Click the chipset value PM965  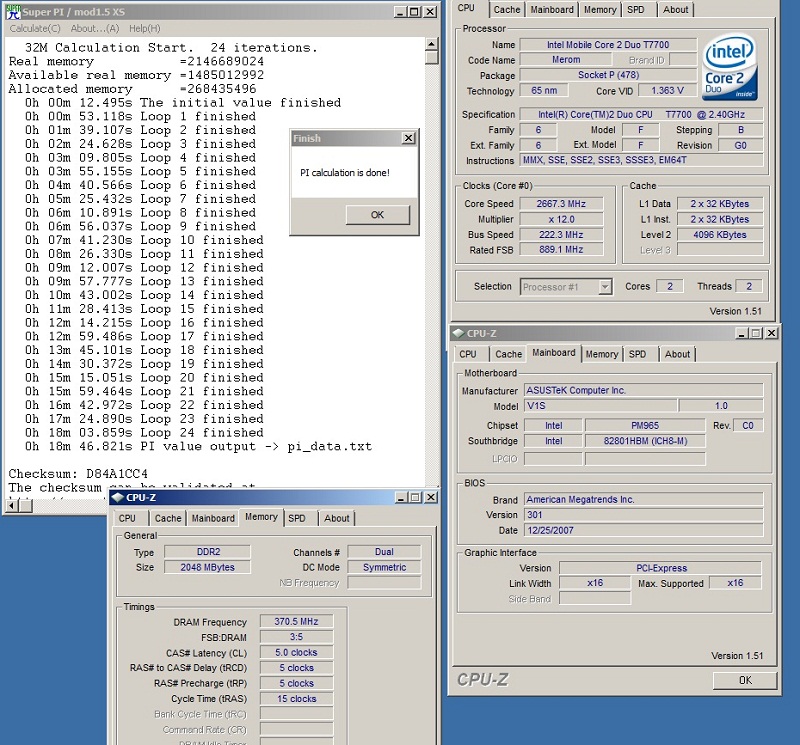click(645, 426)
